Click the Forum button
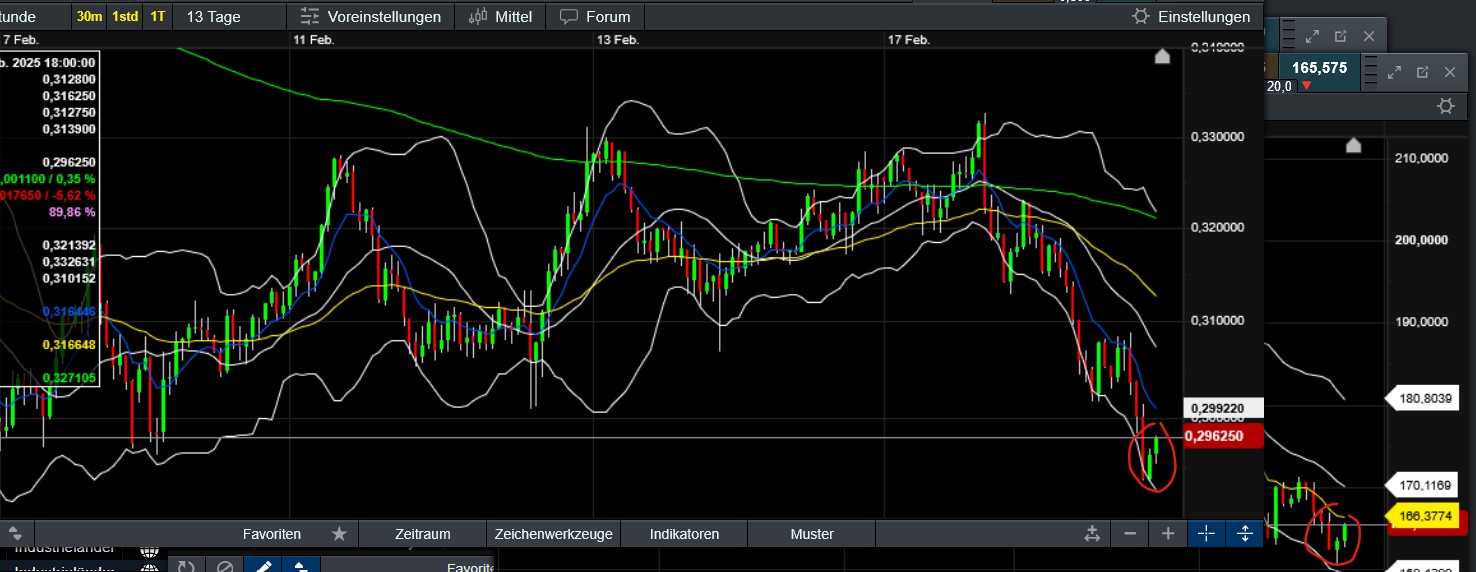The height and width of the screenshot is (572, 1476). [595, 17]
